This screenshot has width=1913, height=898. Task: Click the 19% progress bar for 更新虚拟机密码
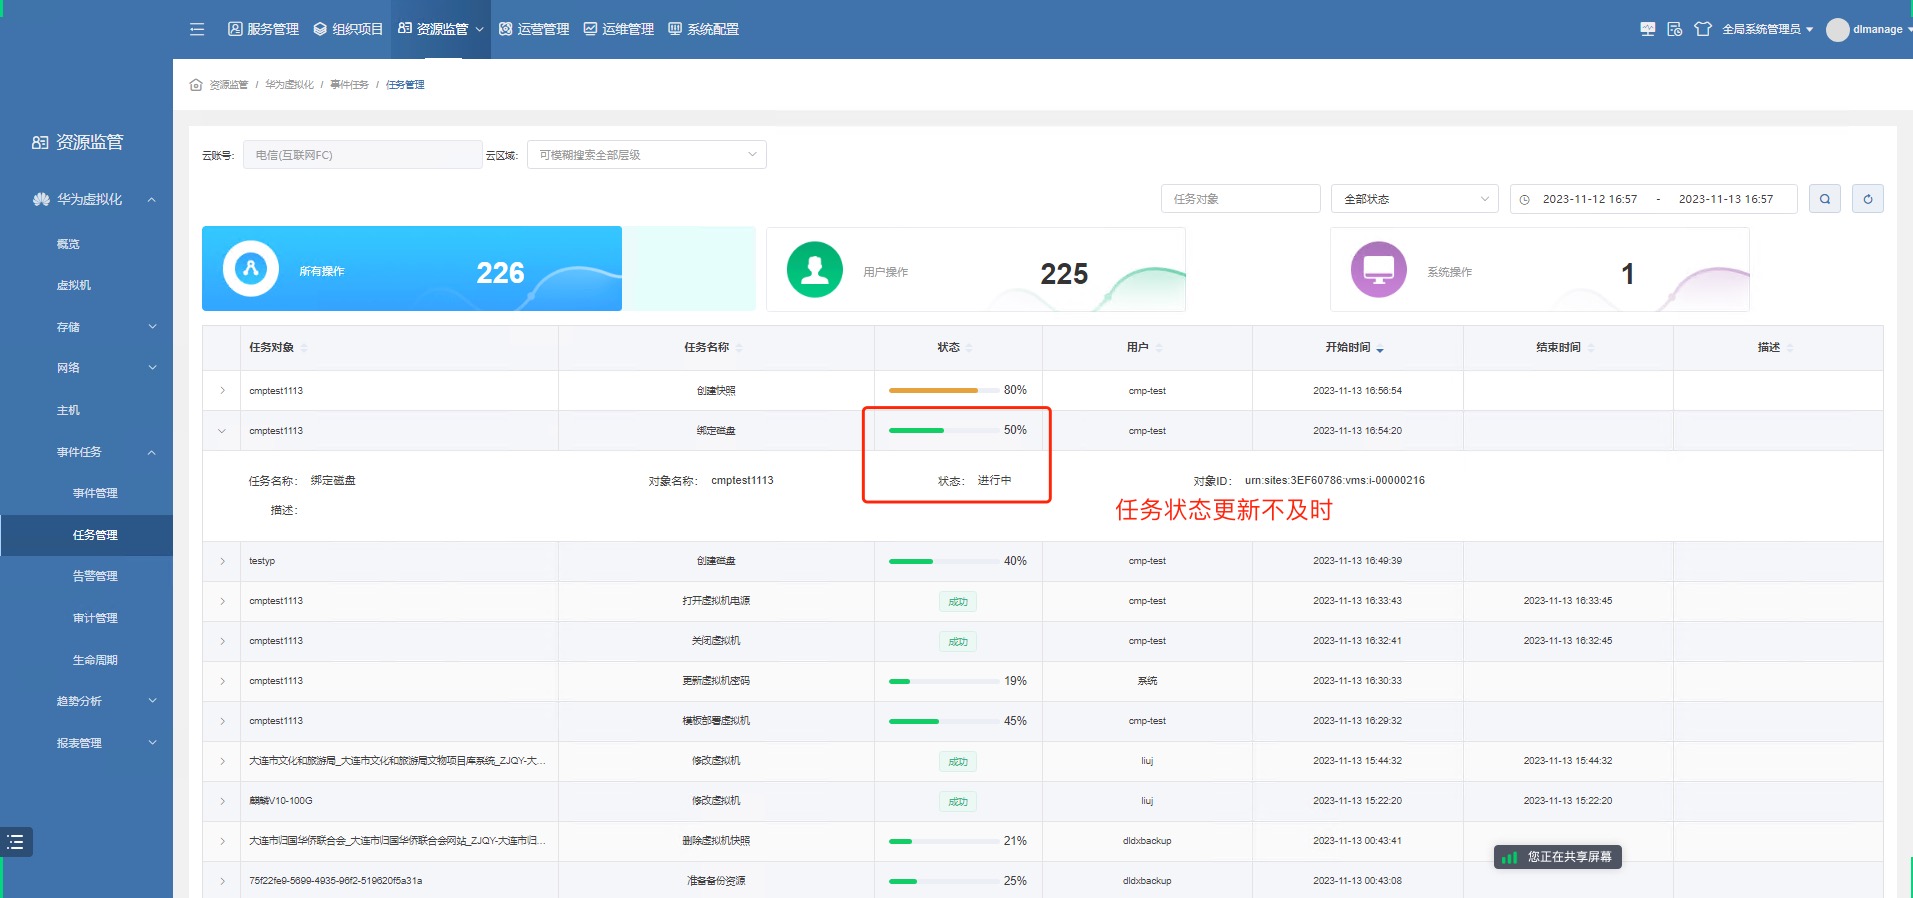943,681
